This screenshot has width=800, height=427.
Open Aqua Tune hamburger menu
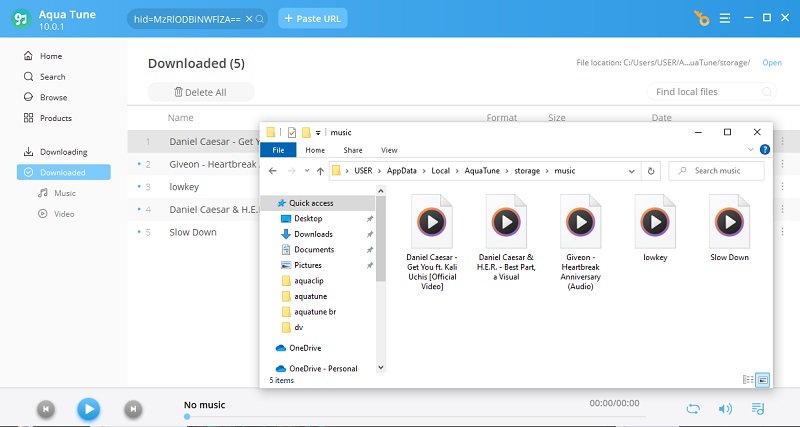[724, 18]
